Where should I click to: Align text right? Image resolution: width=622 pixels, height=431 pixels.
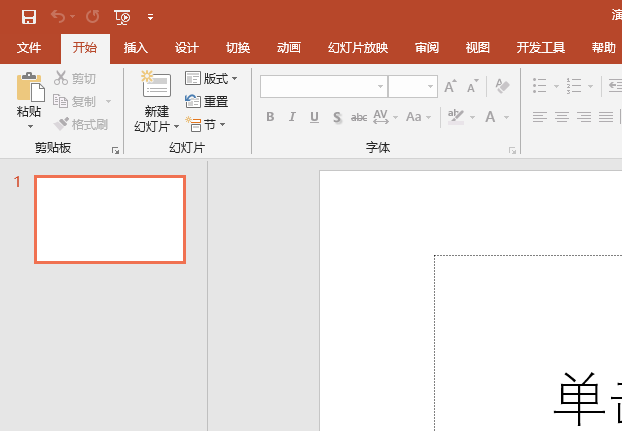point(584,117)
